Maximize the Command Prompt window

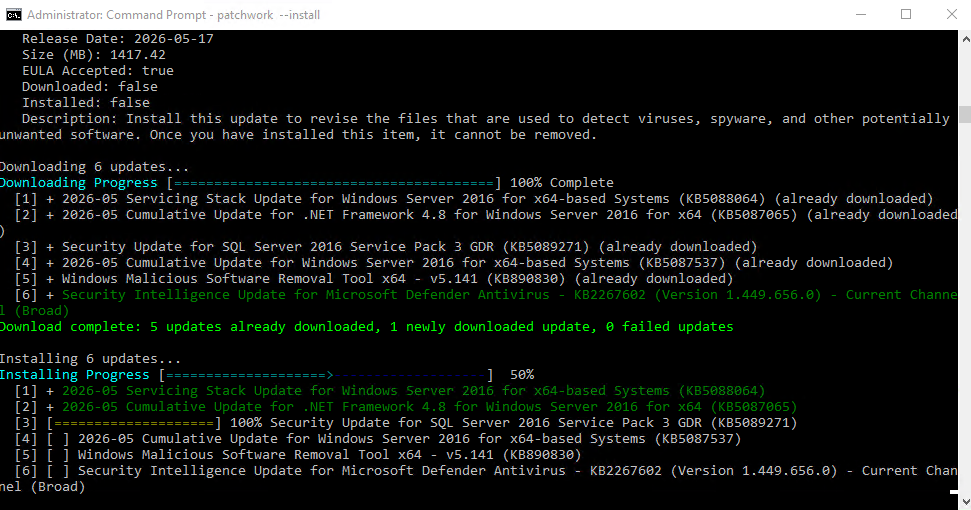906,14
